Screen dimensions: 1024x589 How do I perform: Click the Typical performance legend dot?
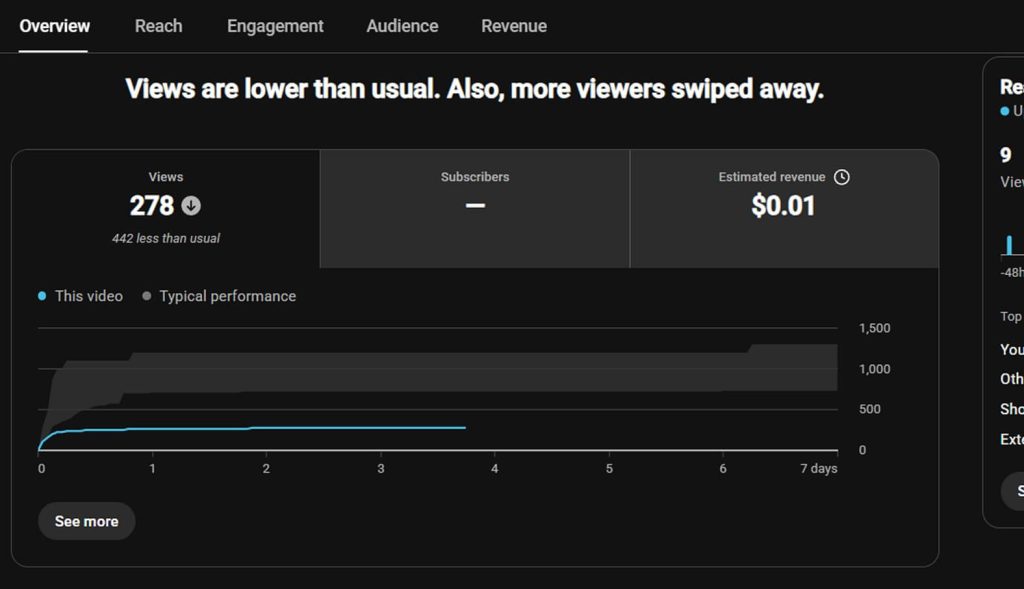pyautogui.click(x=146, y=296)
